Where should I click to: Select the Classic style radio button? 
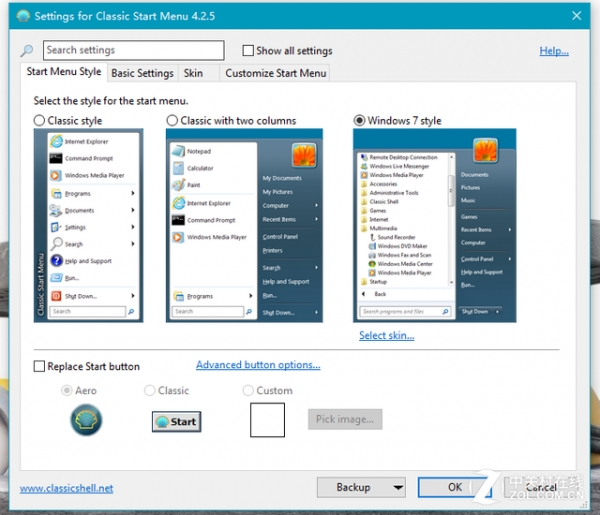40,121
